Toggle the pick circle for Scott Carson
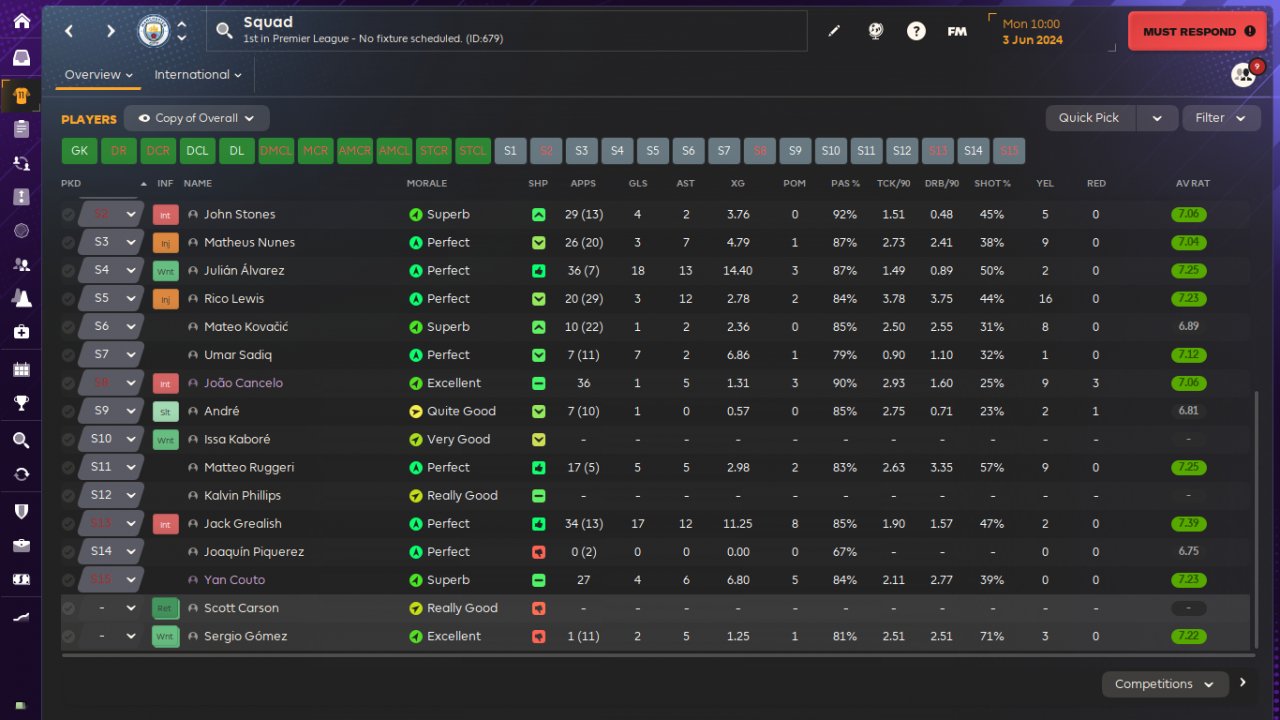The image size is (1280, 720). coord(68,608)
